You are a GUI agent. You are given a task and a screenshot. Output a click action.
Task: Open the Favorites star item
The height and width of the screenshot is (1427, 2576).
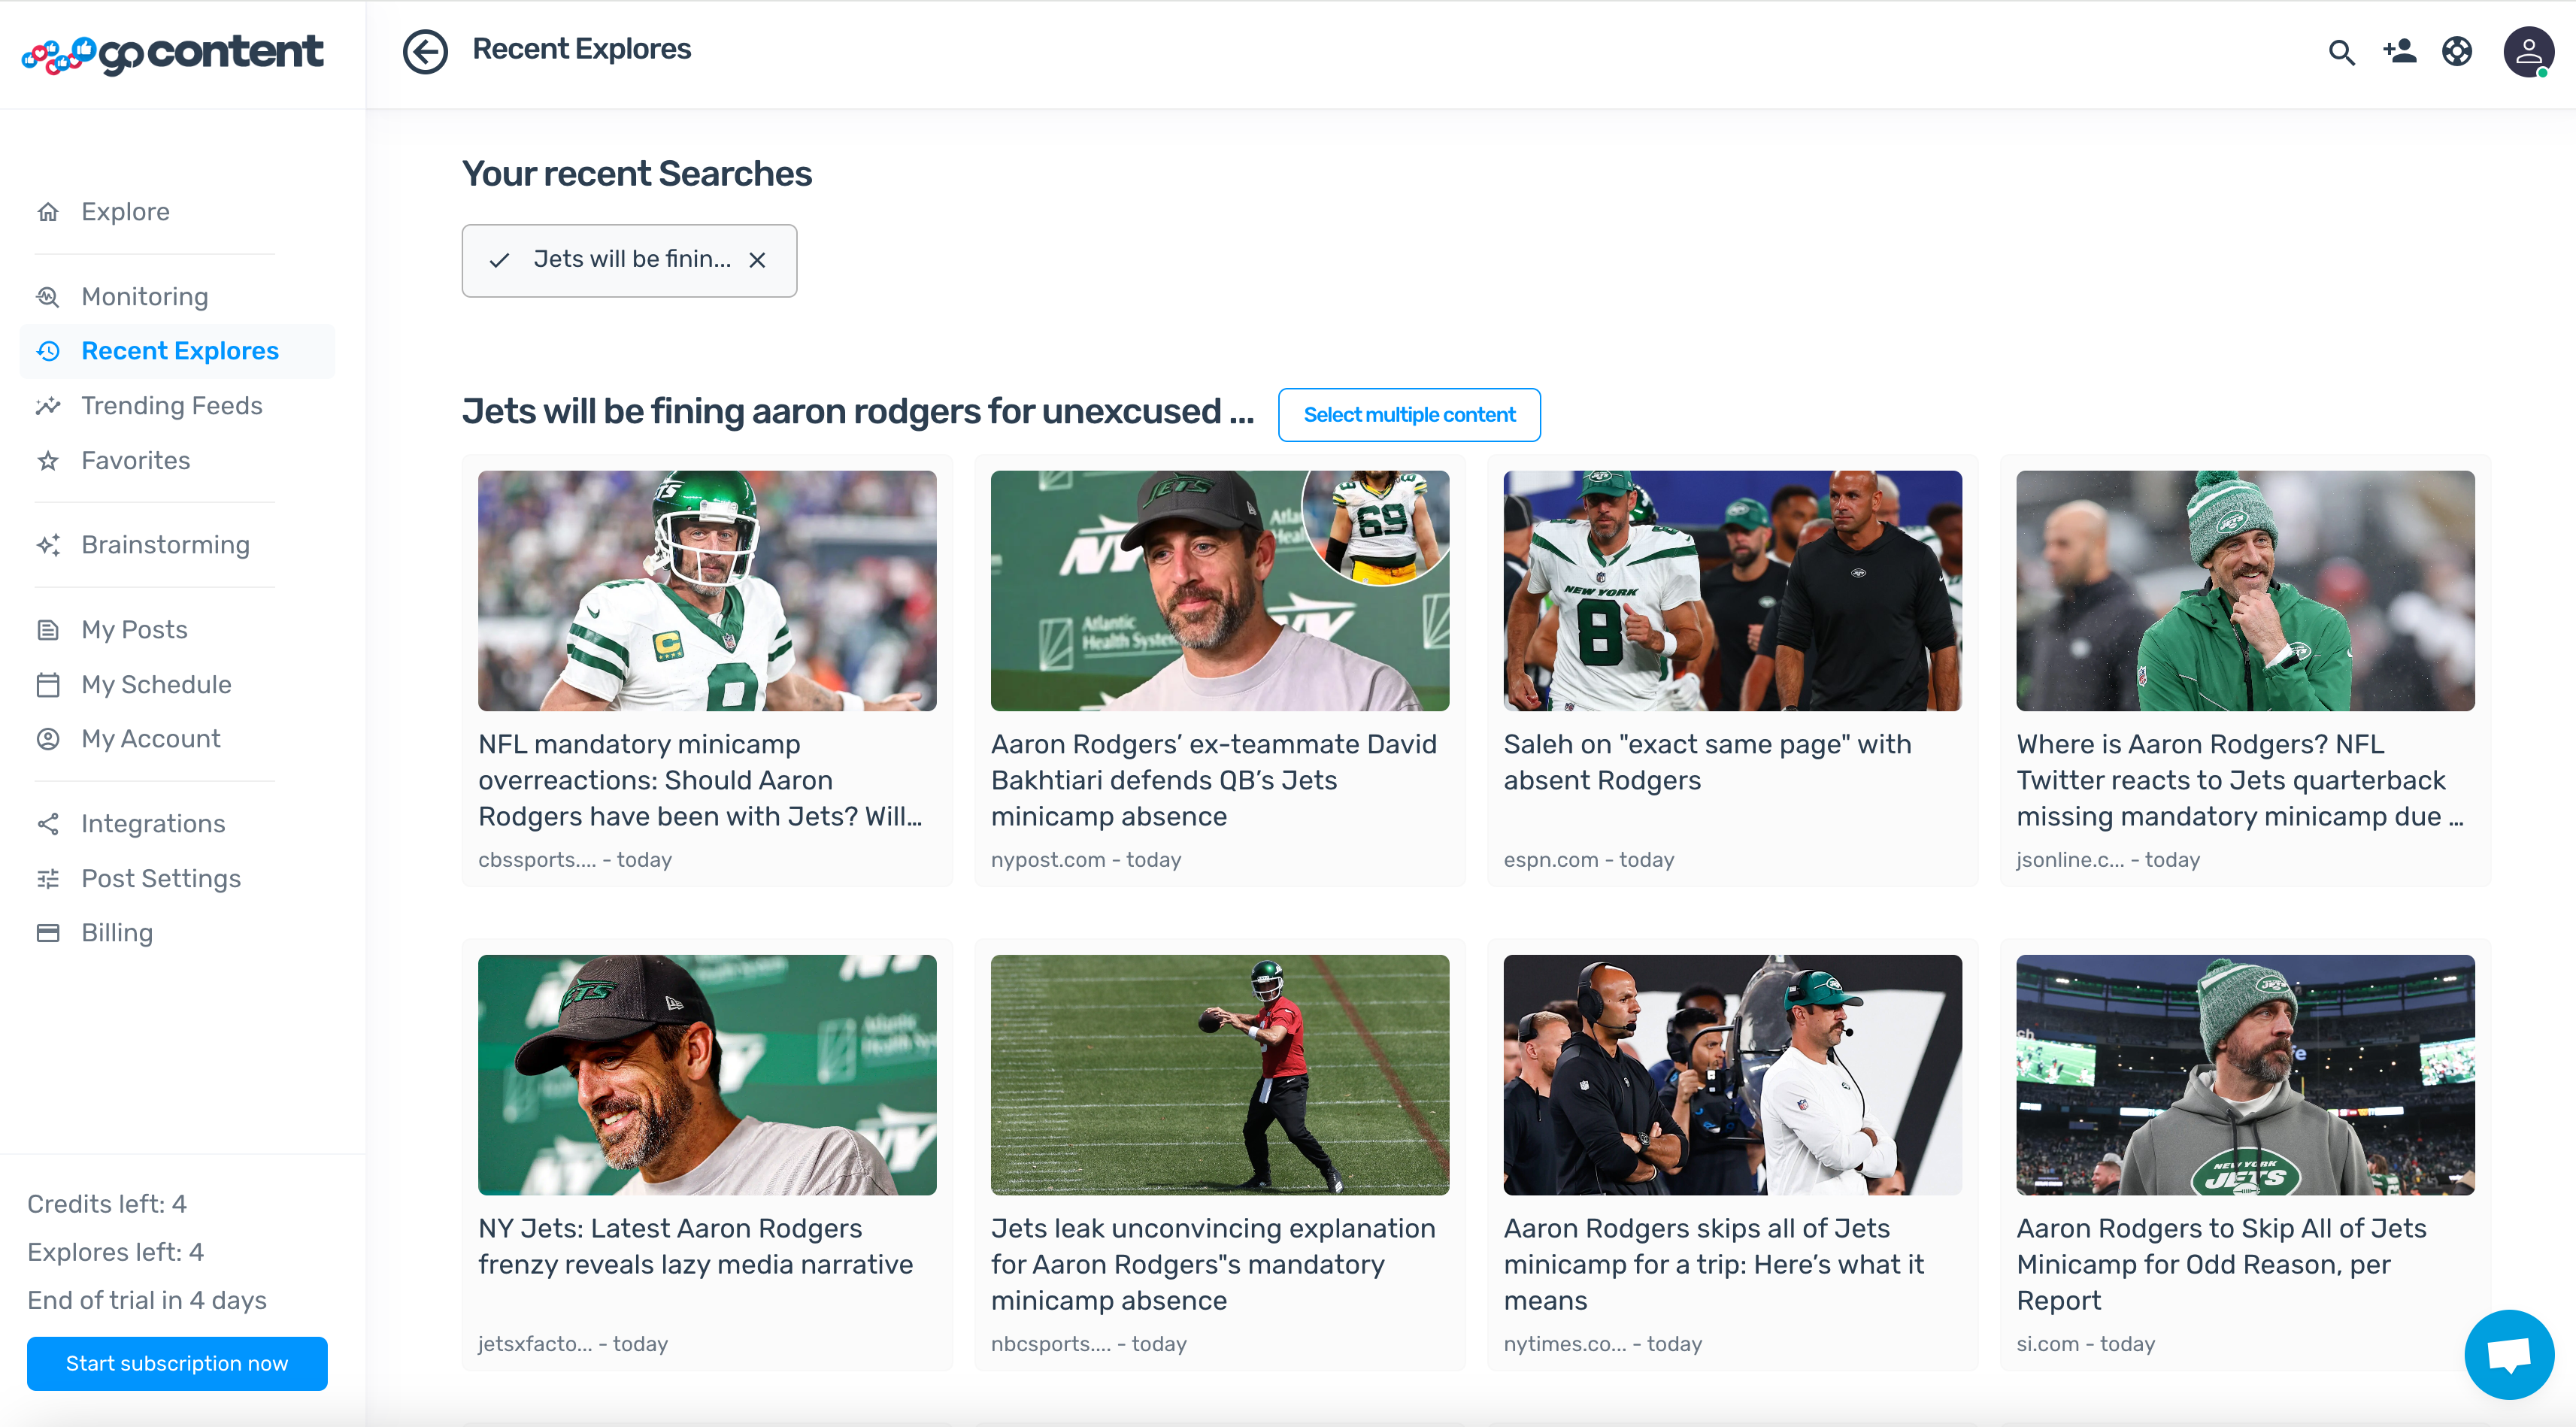(x=135, y=461)
